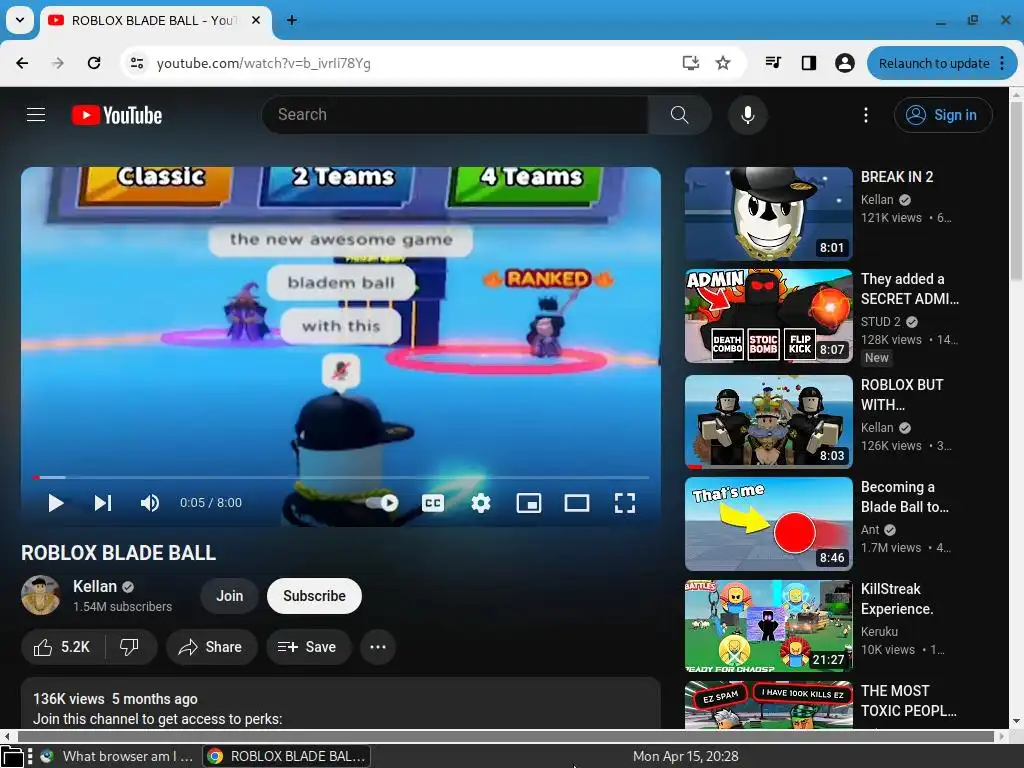1024x768 pixels.
Task: Open KillStreak Experience video thumbnail
Action: coord(769,626)
